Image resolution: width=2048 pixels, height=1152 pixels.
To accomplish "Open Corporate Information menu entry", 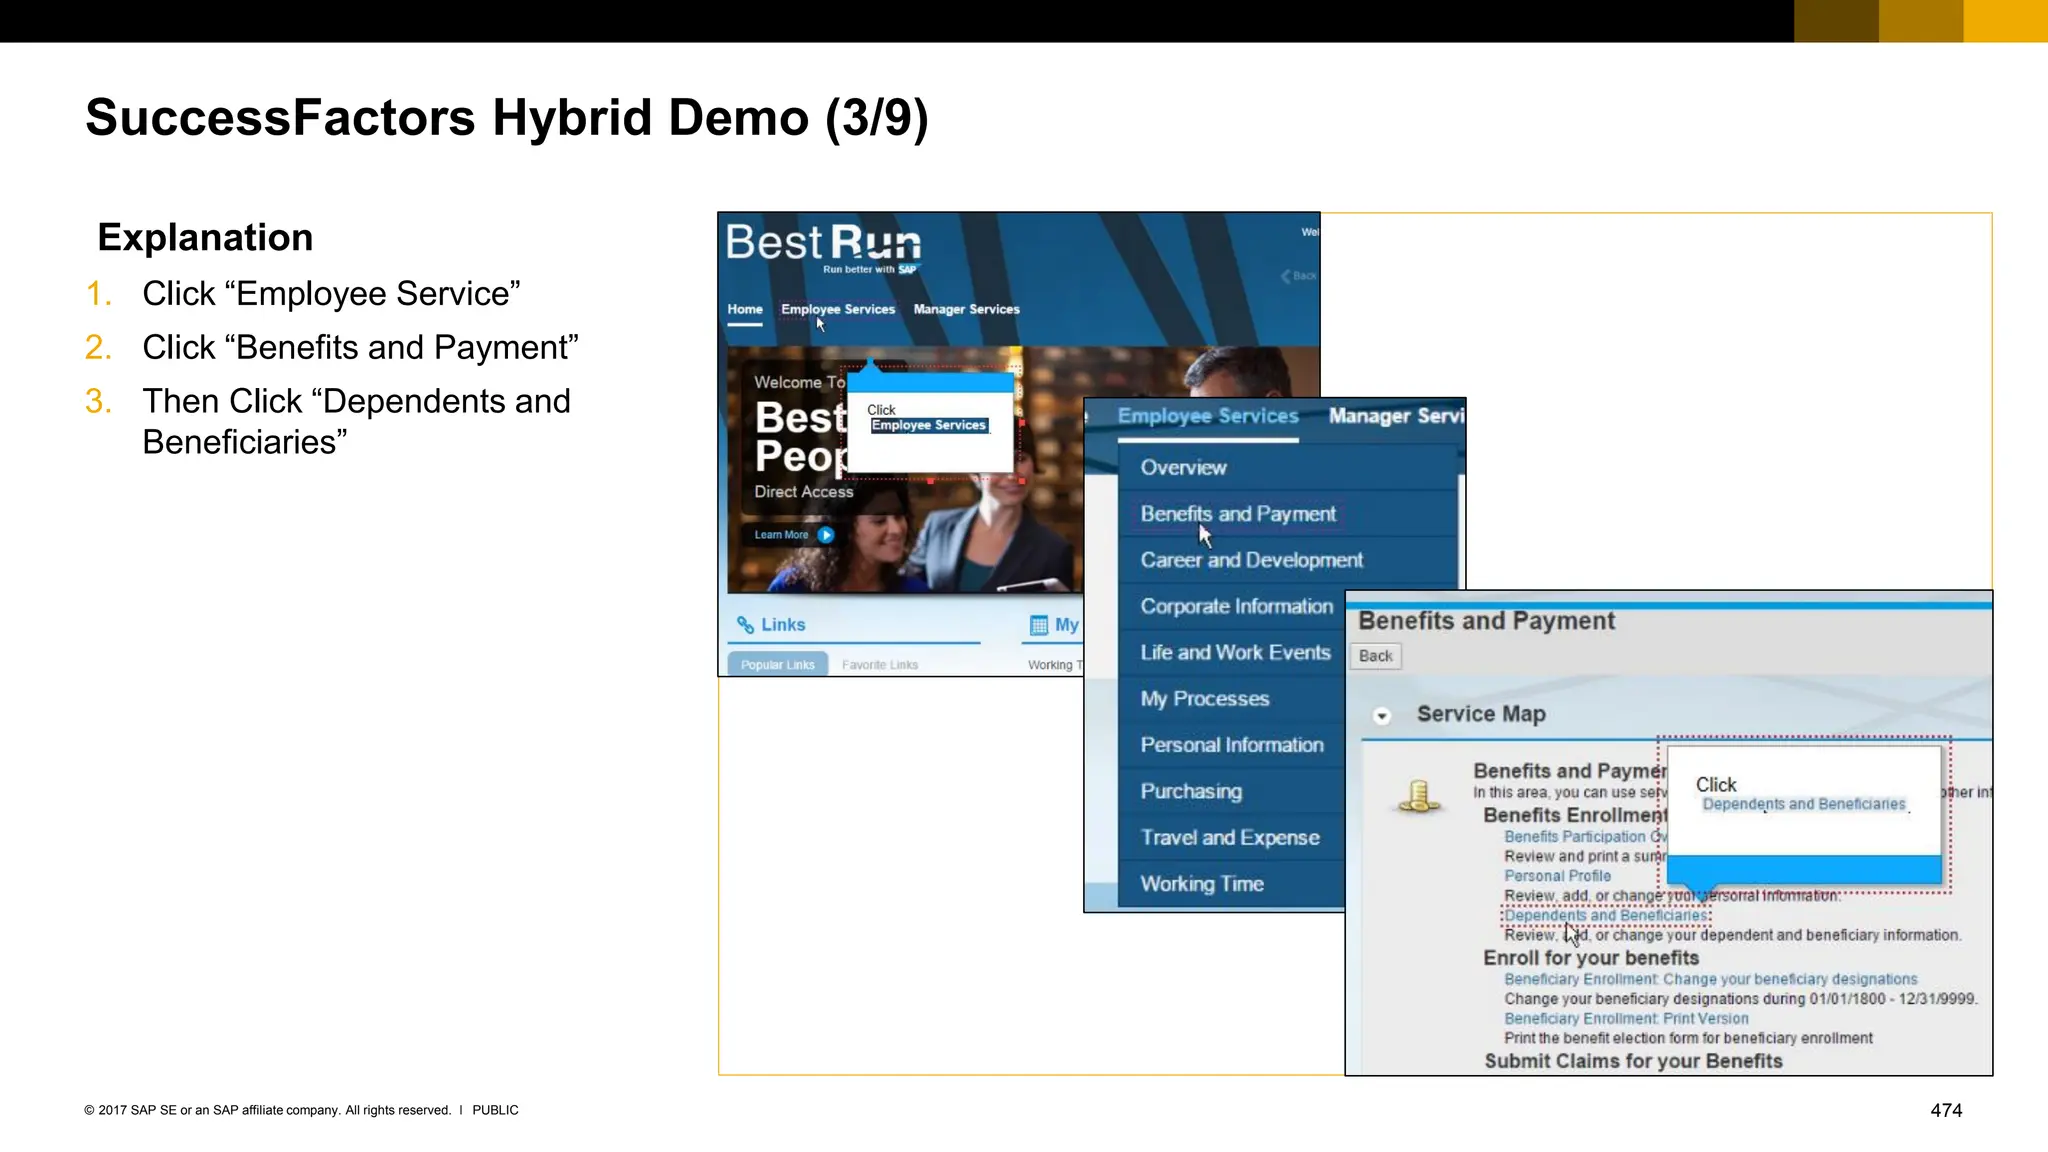I will 1237,606.
